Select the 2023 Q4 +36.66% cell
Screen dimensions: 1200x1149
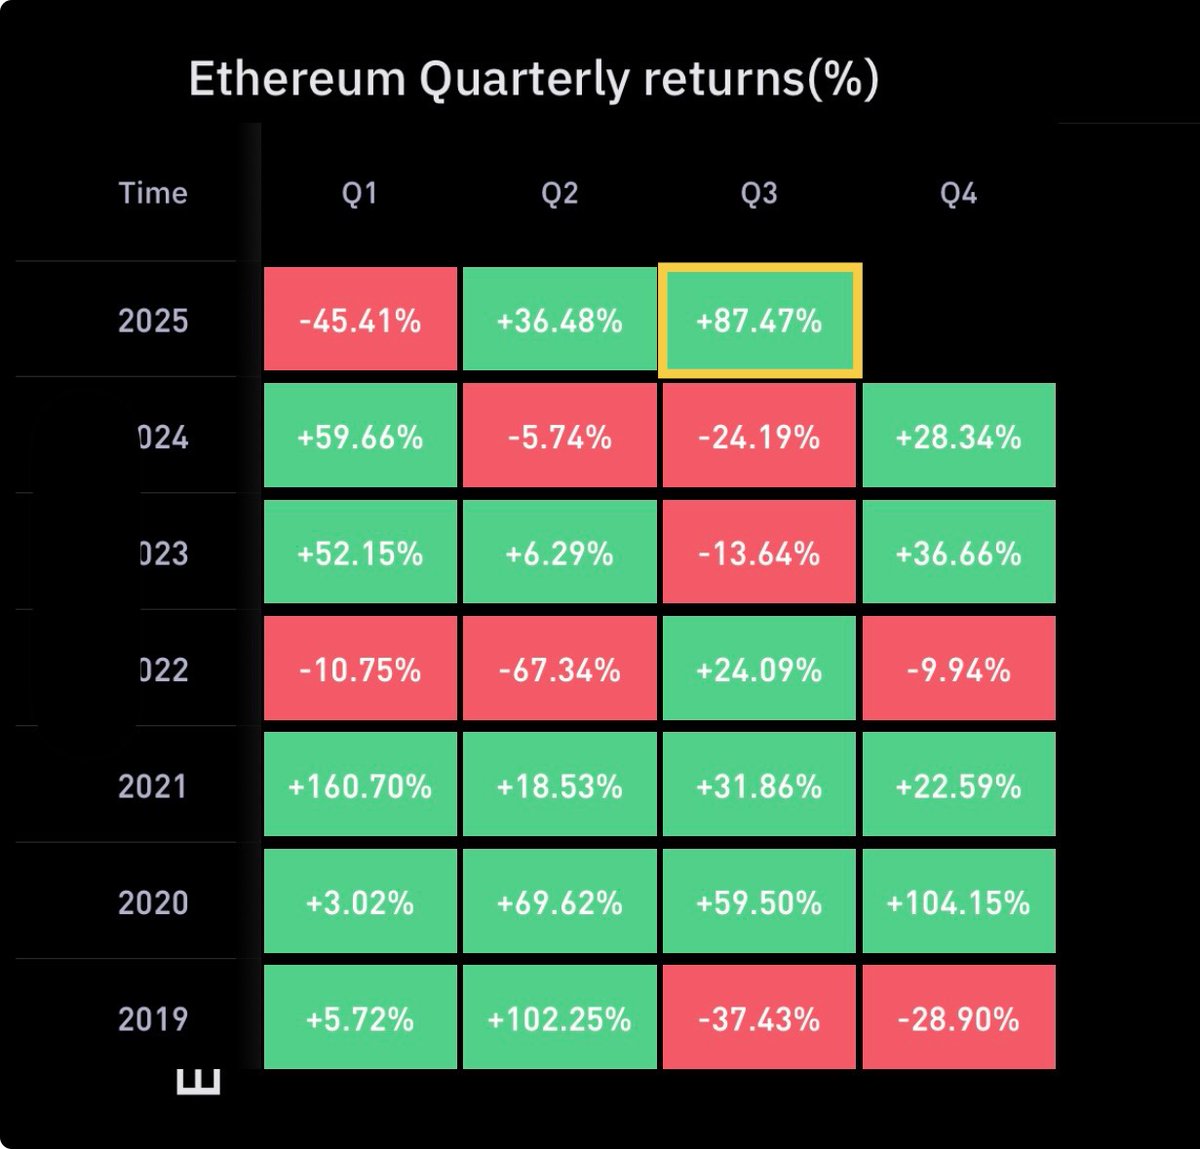click(959, 553)
